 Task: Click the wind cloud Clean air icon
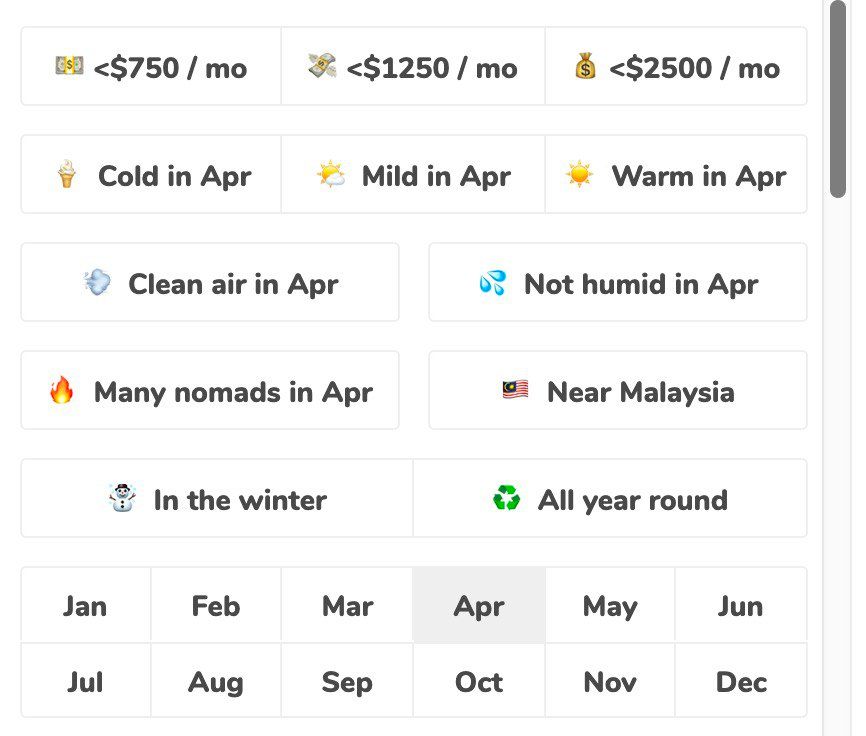[x=97, y=283]
